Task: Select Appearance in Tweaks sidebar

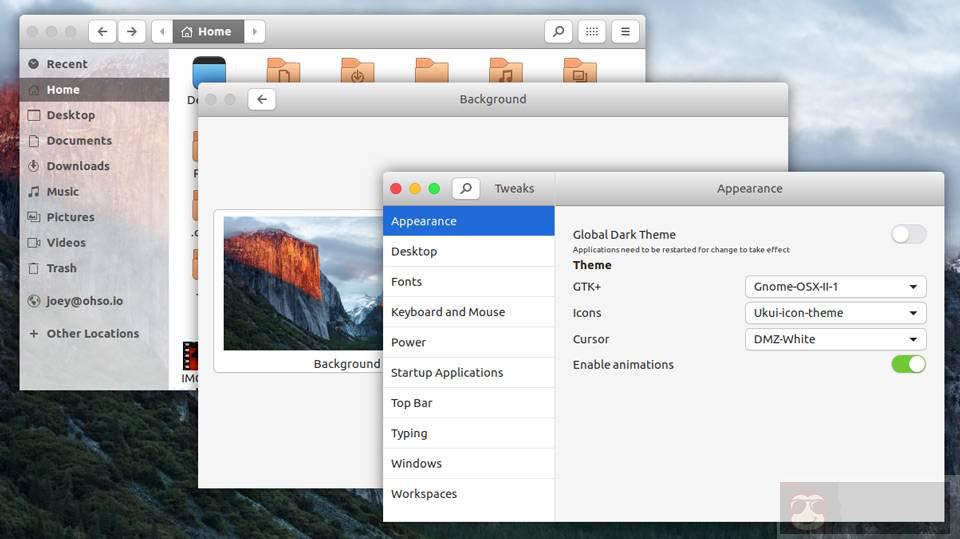Action: tap(468, 221)
